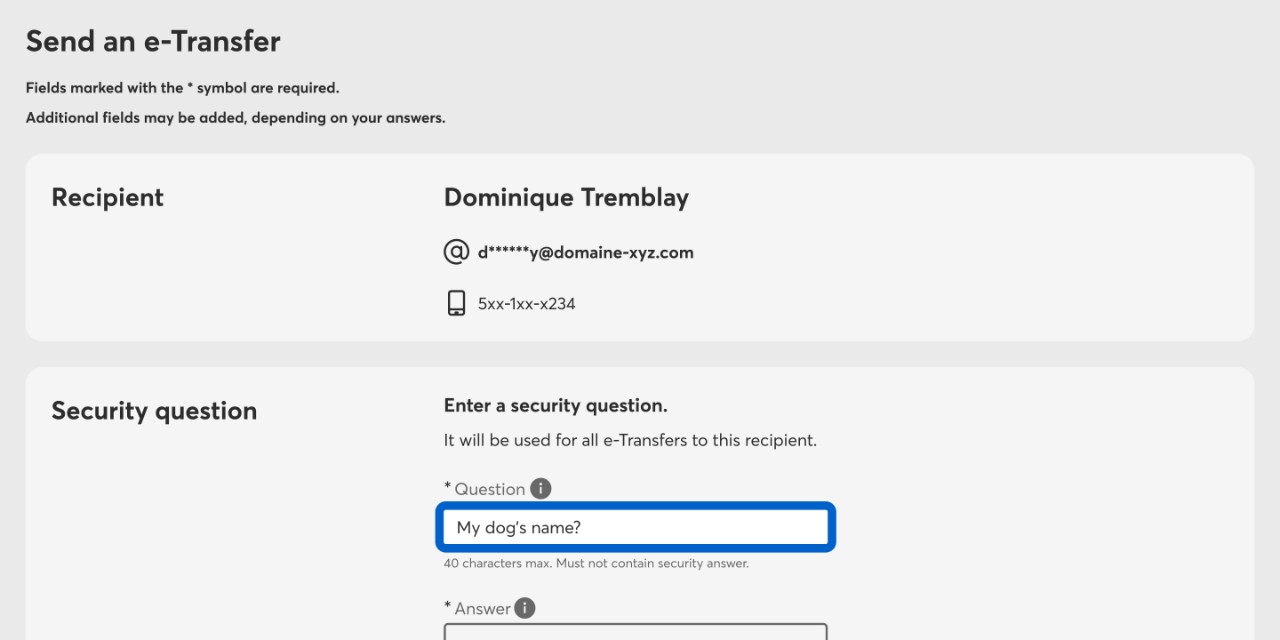Click 'Additional fields may be added' notice
This screenshot has width=1280, height=640.
point(235,118)
